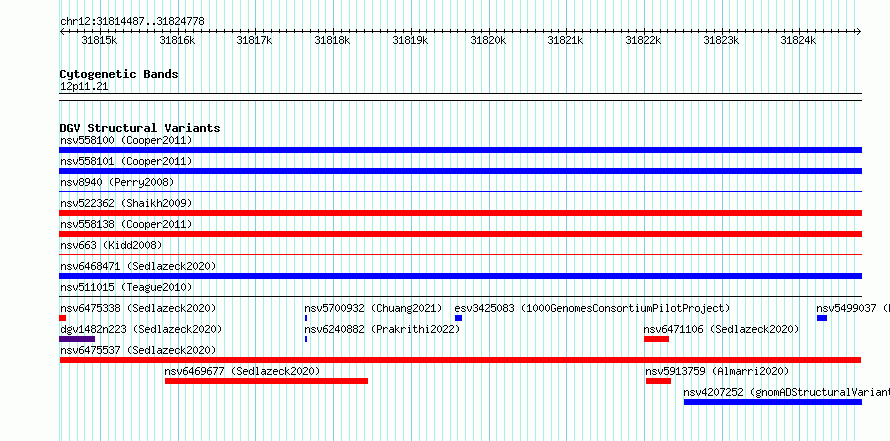The image size is (890, 441).
Task: Click the nsv6468471 (Sedlazeck2020) blue bar
Action: pyautogui.click(x=460, y=276)
